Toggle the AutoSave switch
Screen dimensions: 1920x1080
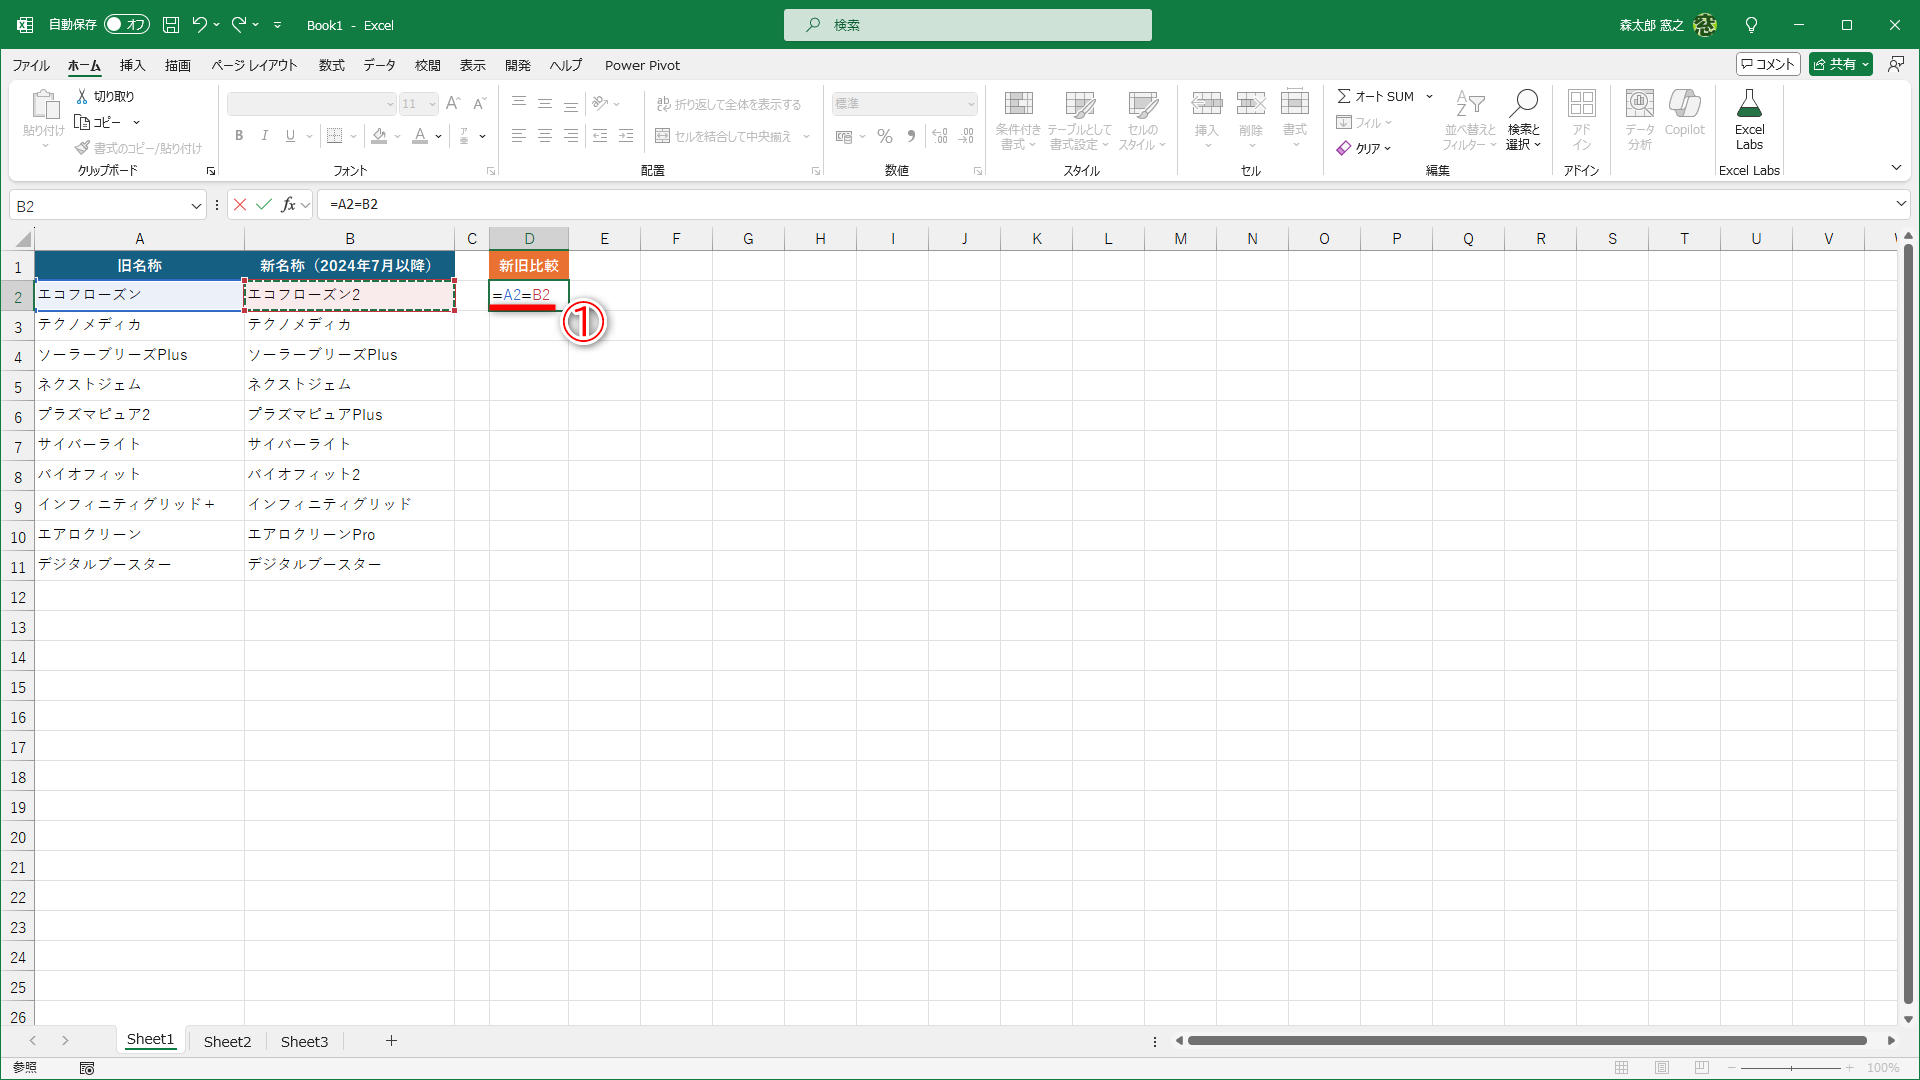tap(127, 25)
